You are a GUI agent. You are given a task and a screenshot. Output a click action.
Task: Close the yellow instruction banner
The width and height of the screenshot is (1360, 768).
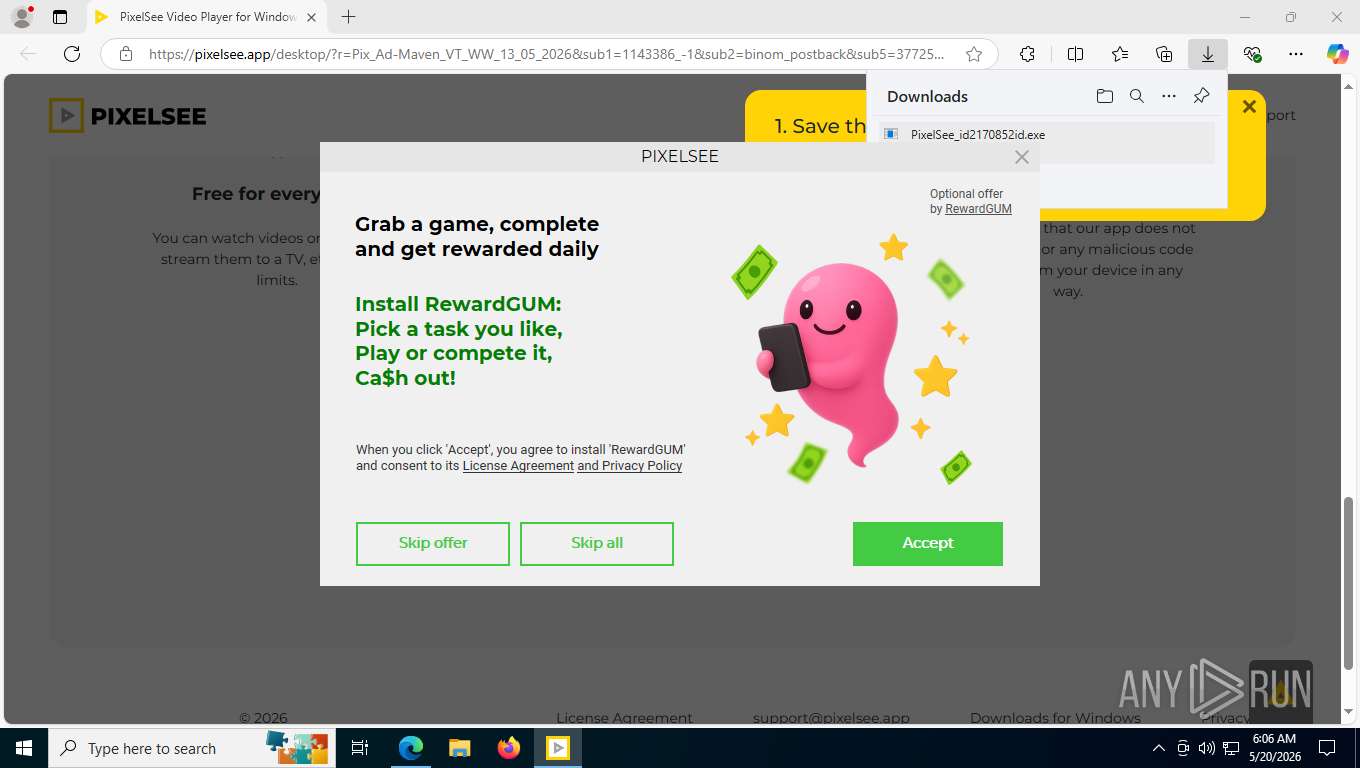tap(1249, 106)
